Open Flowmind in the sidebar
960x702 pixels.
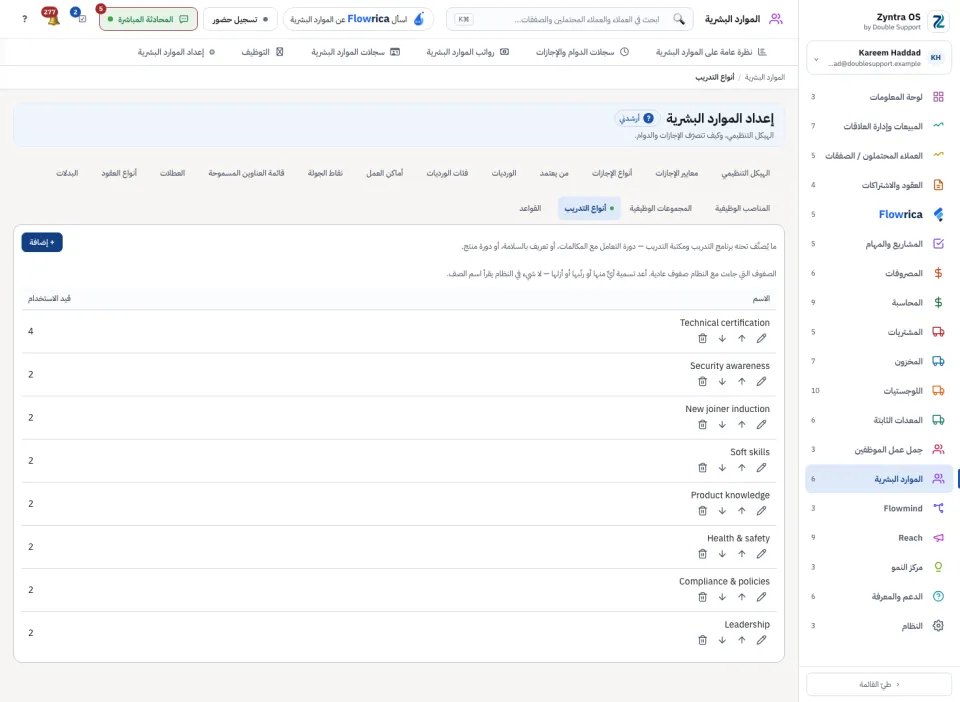(x=878, y=508)
